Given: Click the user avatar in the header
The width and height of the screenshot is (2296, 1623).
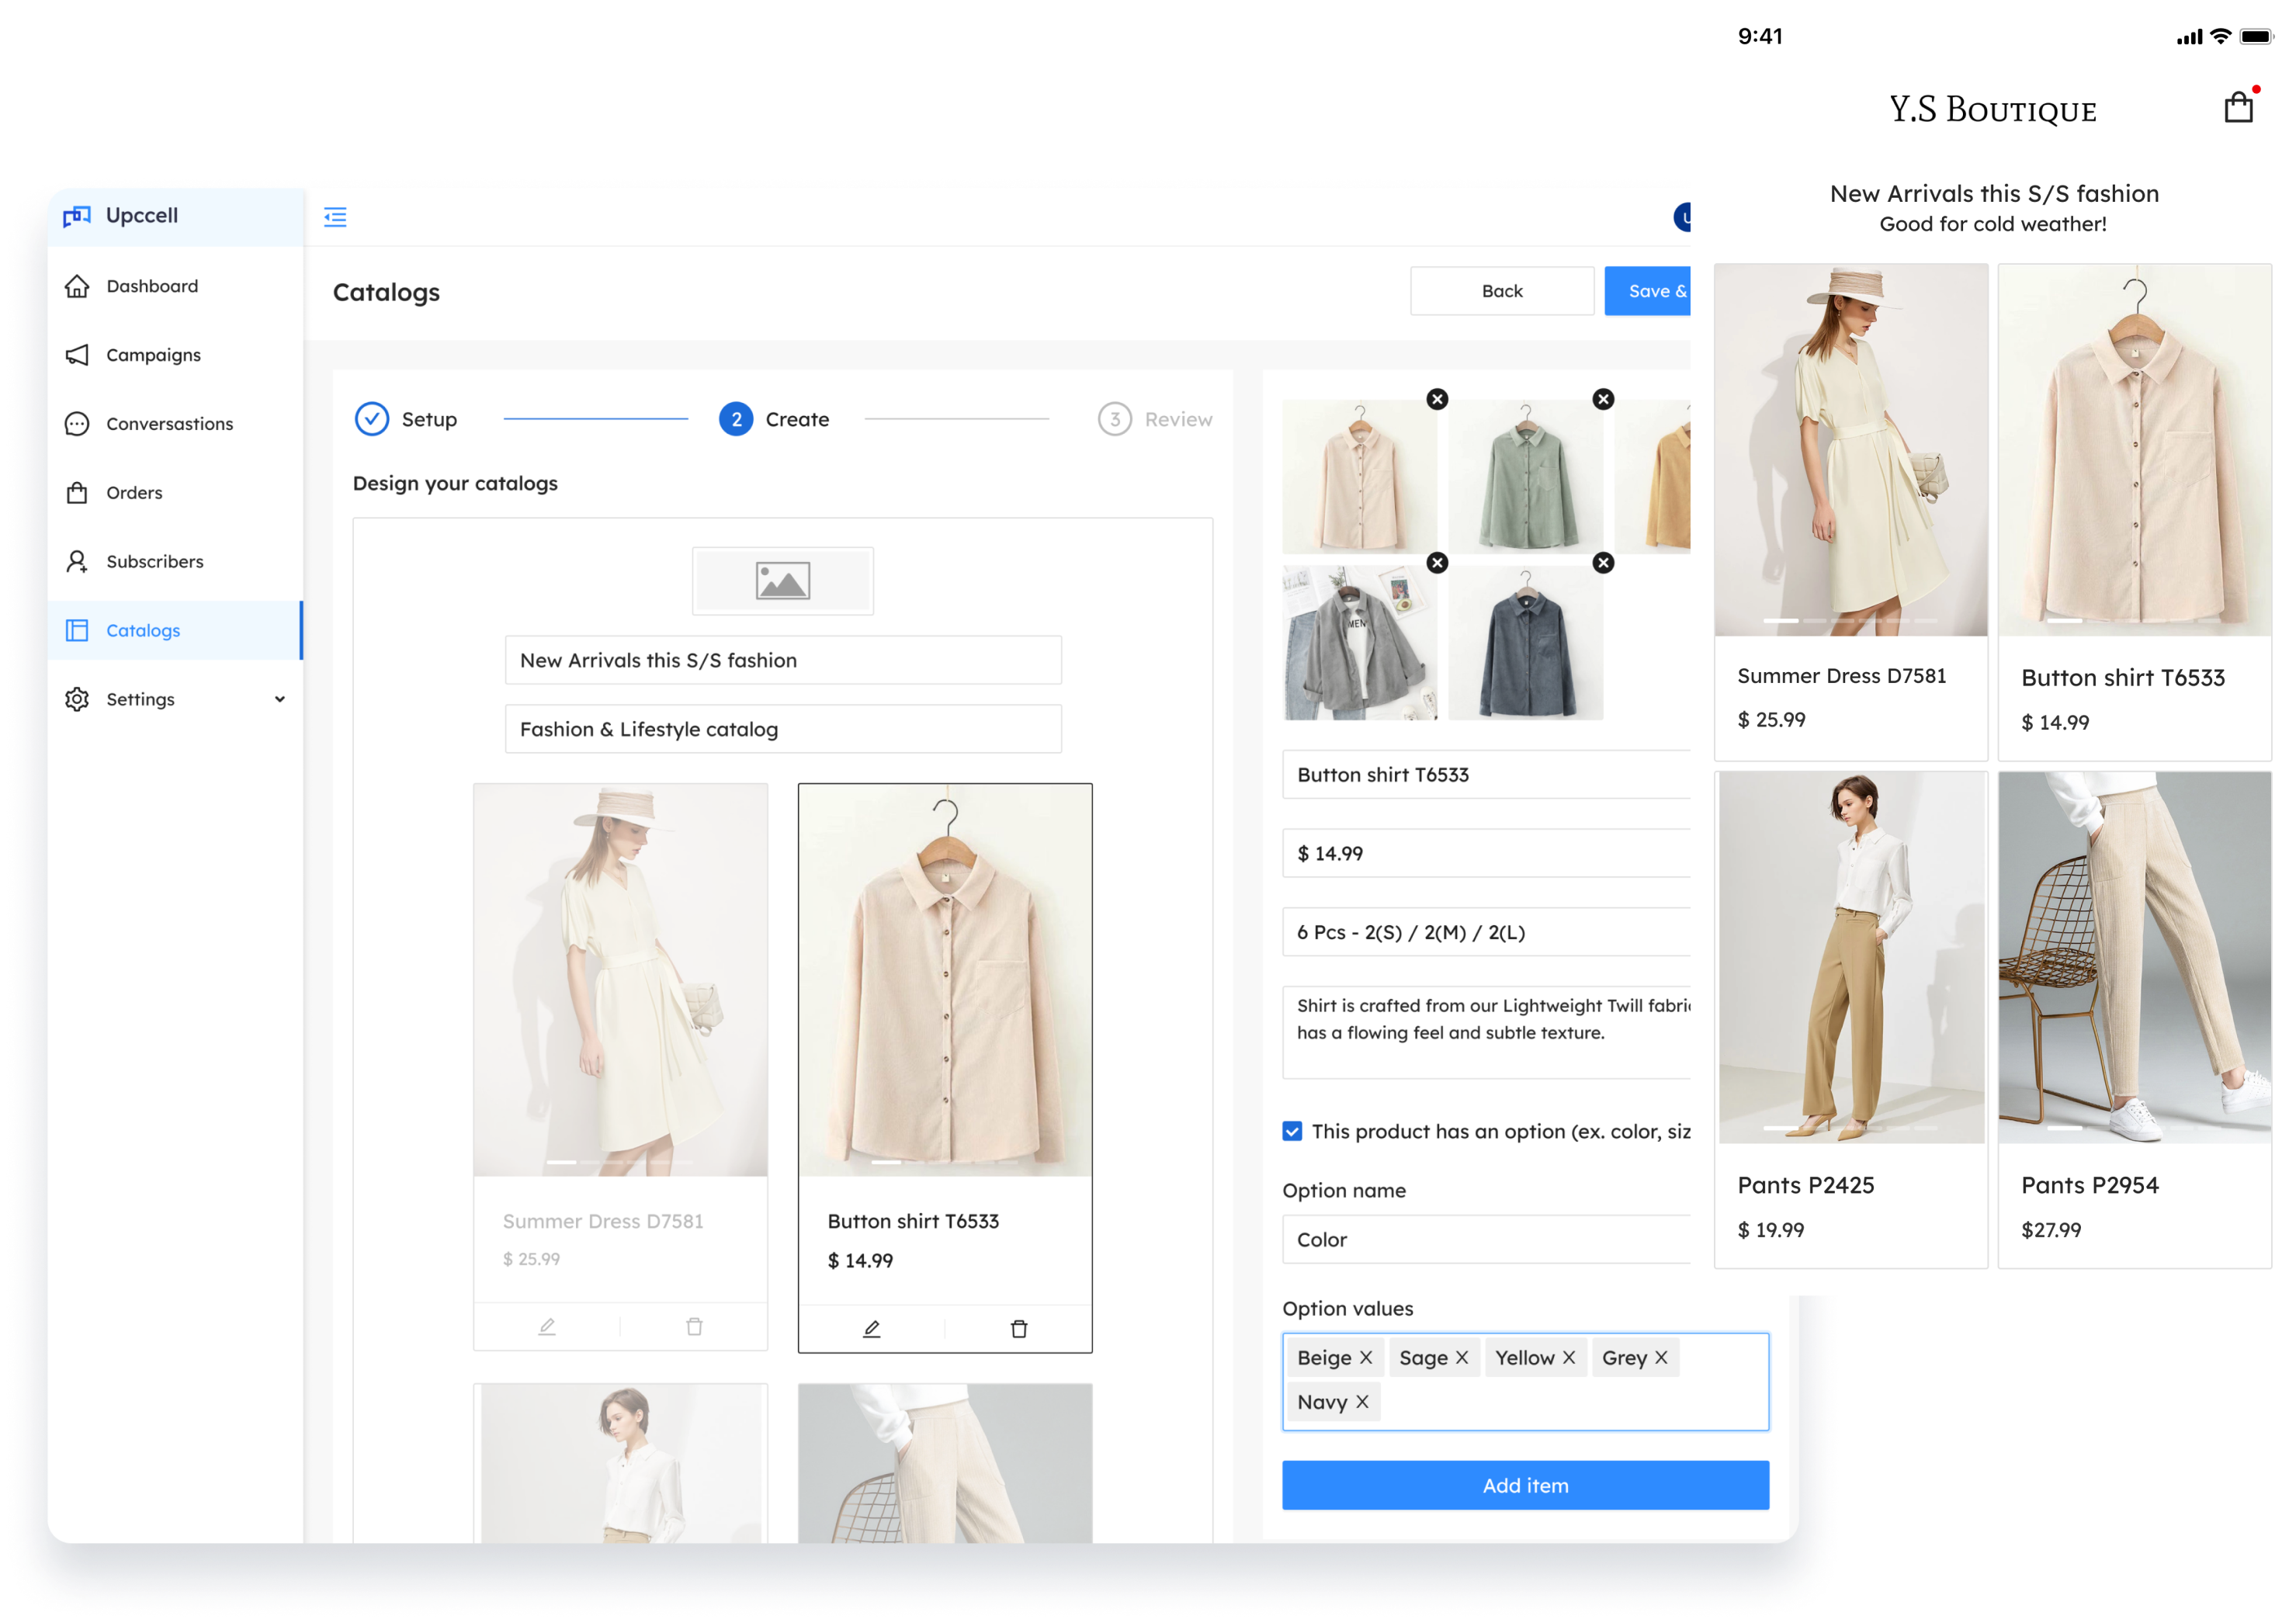Looking at the screenshot, I should point(1683,217).
